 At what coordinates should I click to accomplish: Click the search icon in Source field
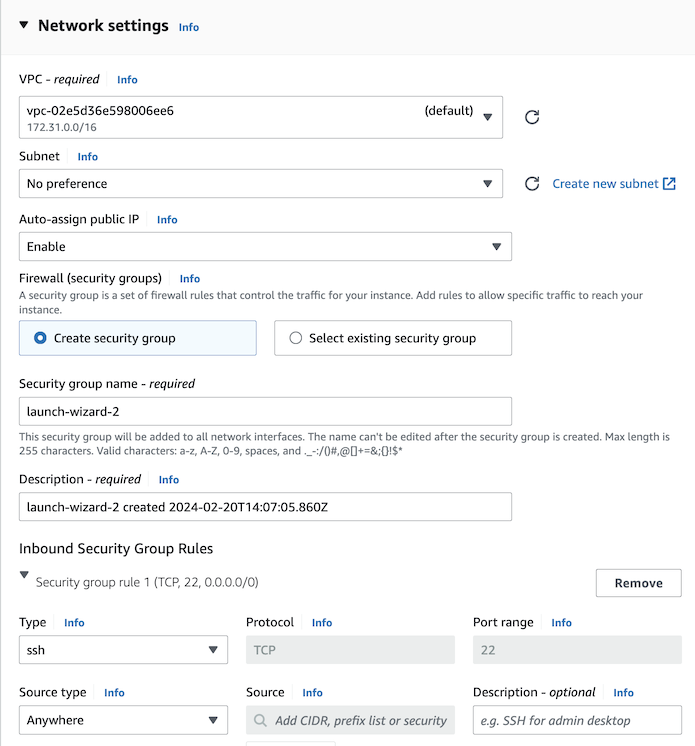261,720
